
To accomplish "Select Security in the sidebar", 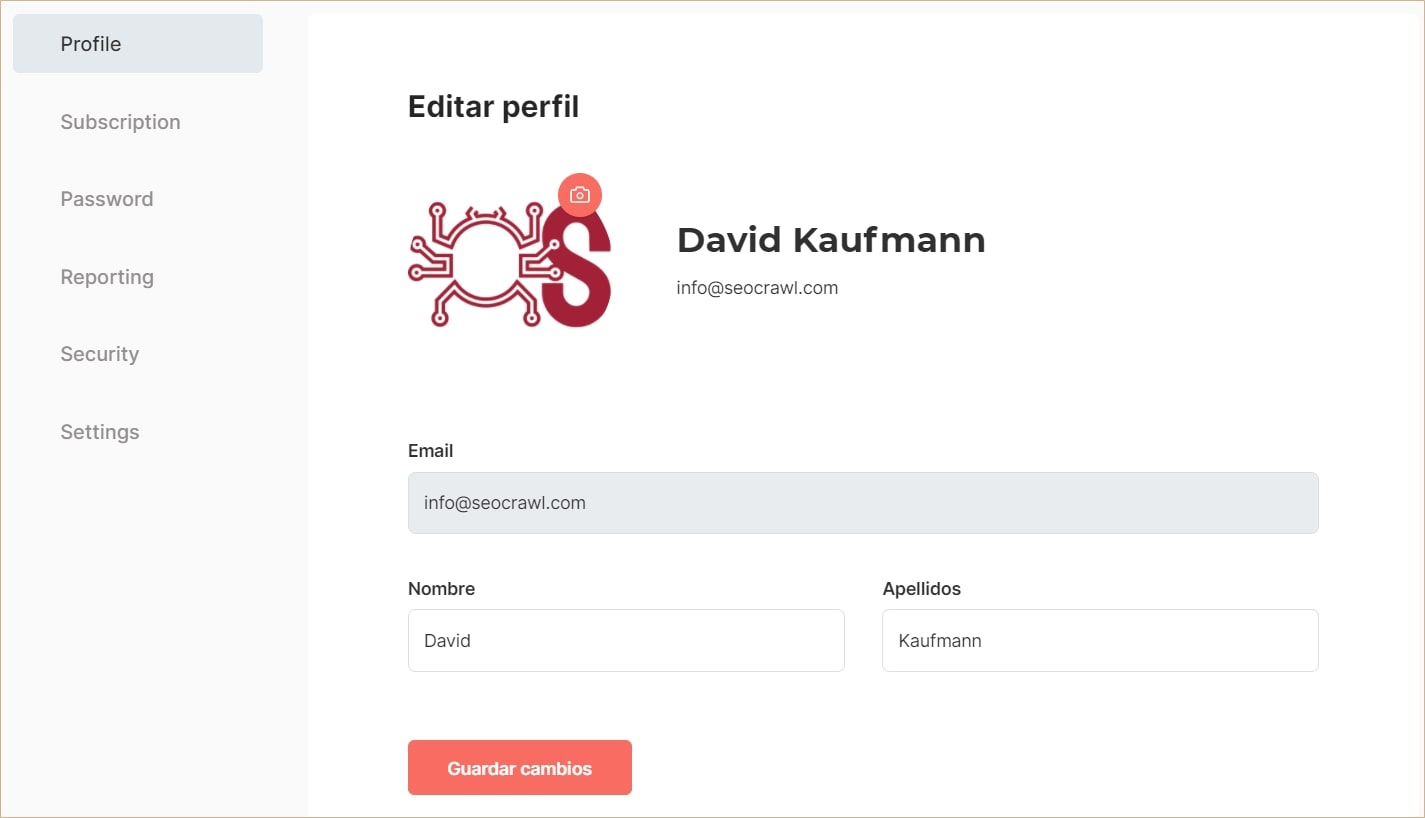I will point(99,354).
